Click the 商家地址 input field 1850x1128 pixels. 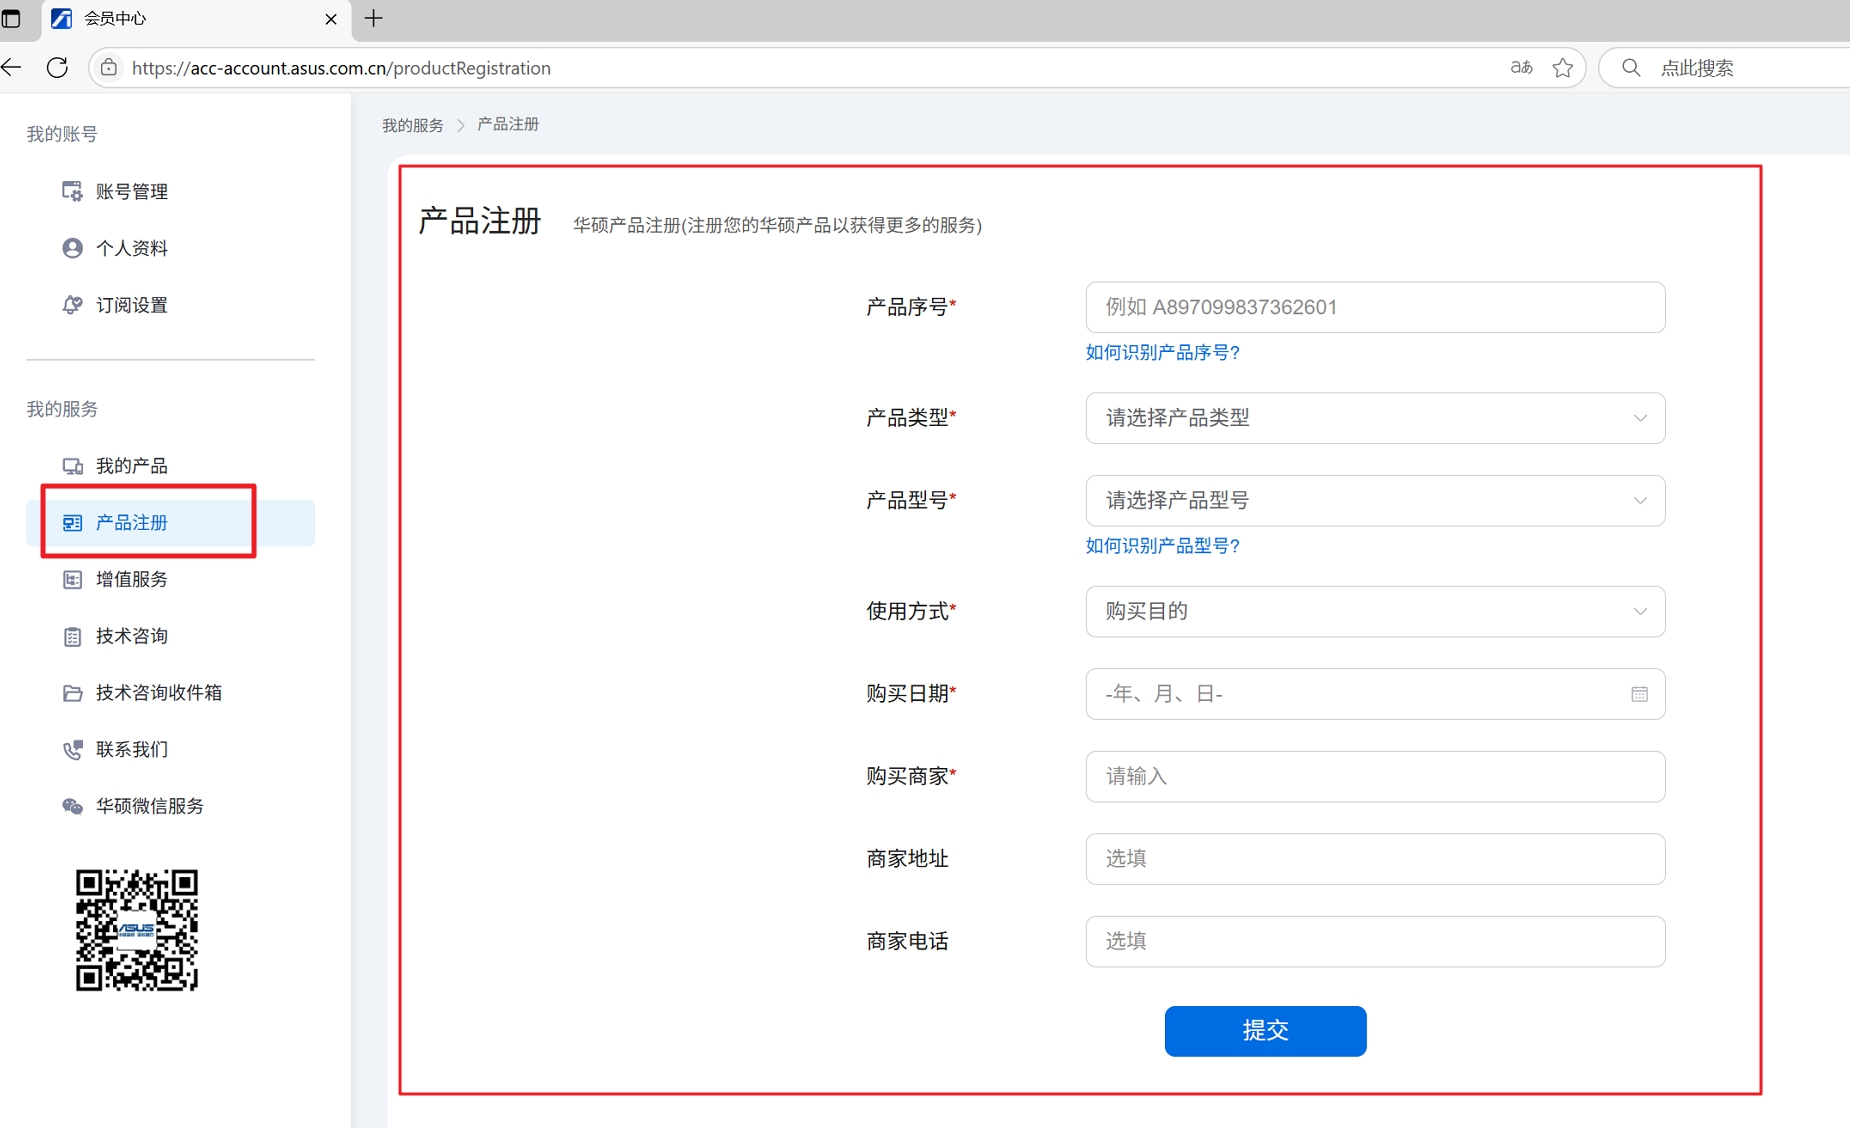(x=1375, y=859)
